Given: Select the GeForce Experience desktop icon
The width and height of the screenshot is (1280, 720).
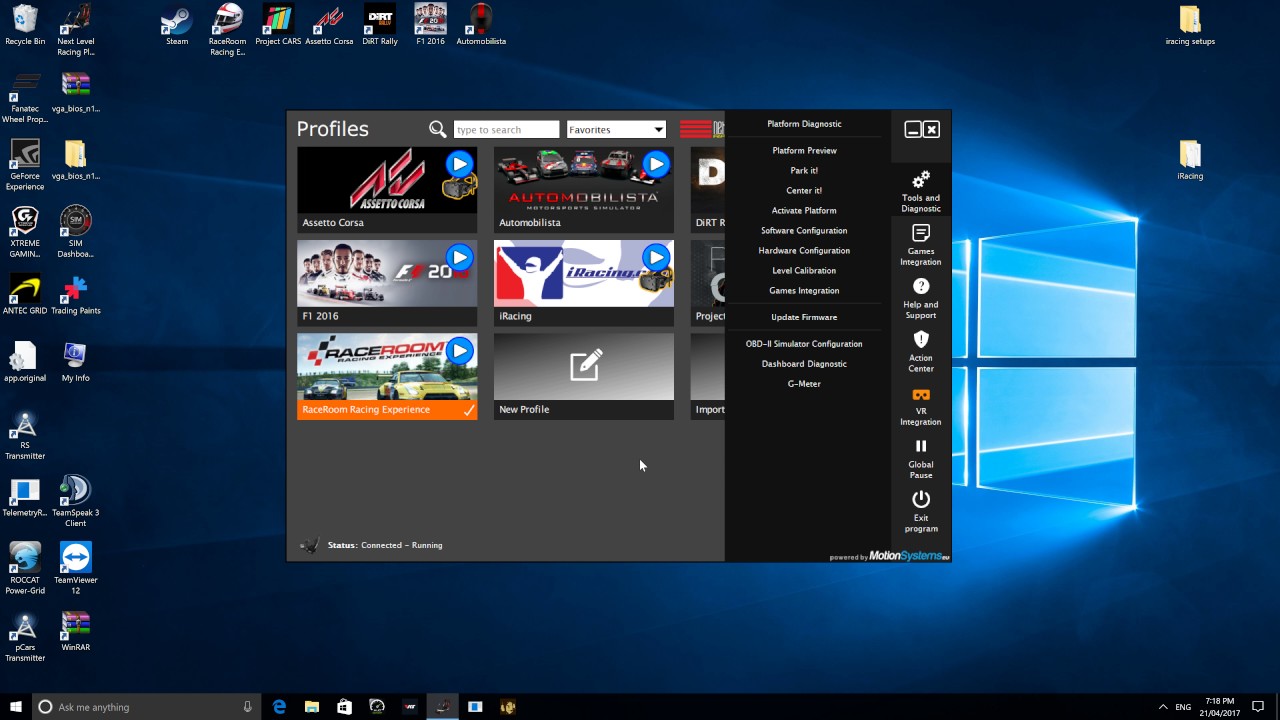Looking at the screenshot, I should pyautogui.click(x=25, y=165).
